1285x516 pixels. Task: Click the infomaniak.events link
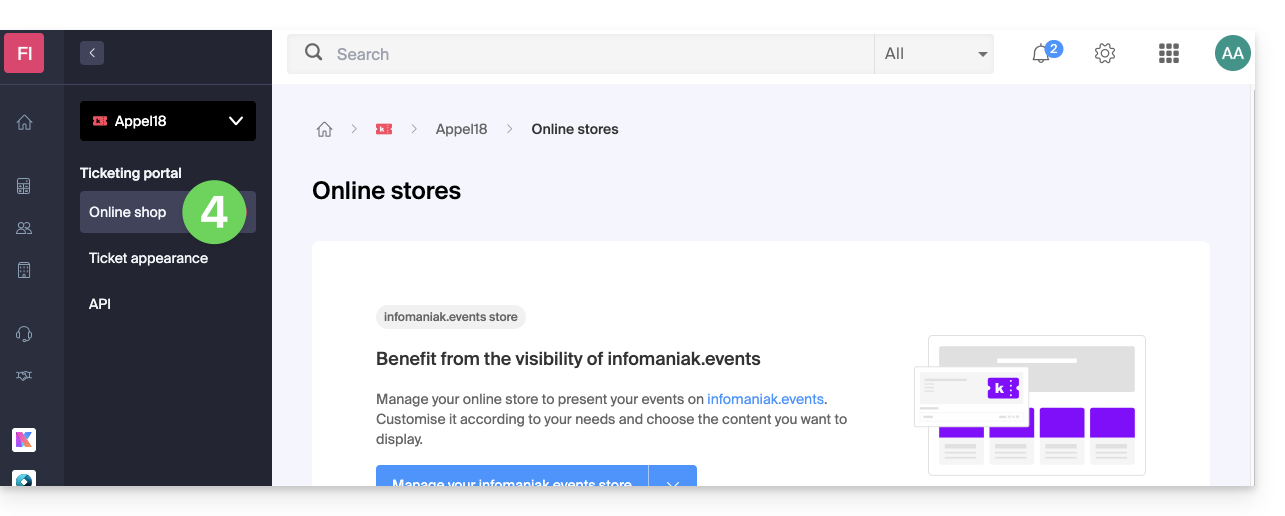[x=766, y=399]
